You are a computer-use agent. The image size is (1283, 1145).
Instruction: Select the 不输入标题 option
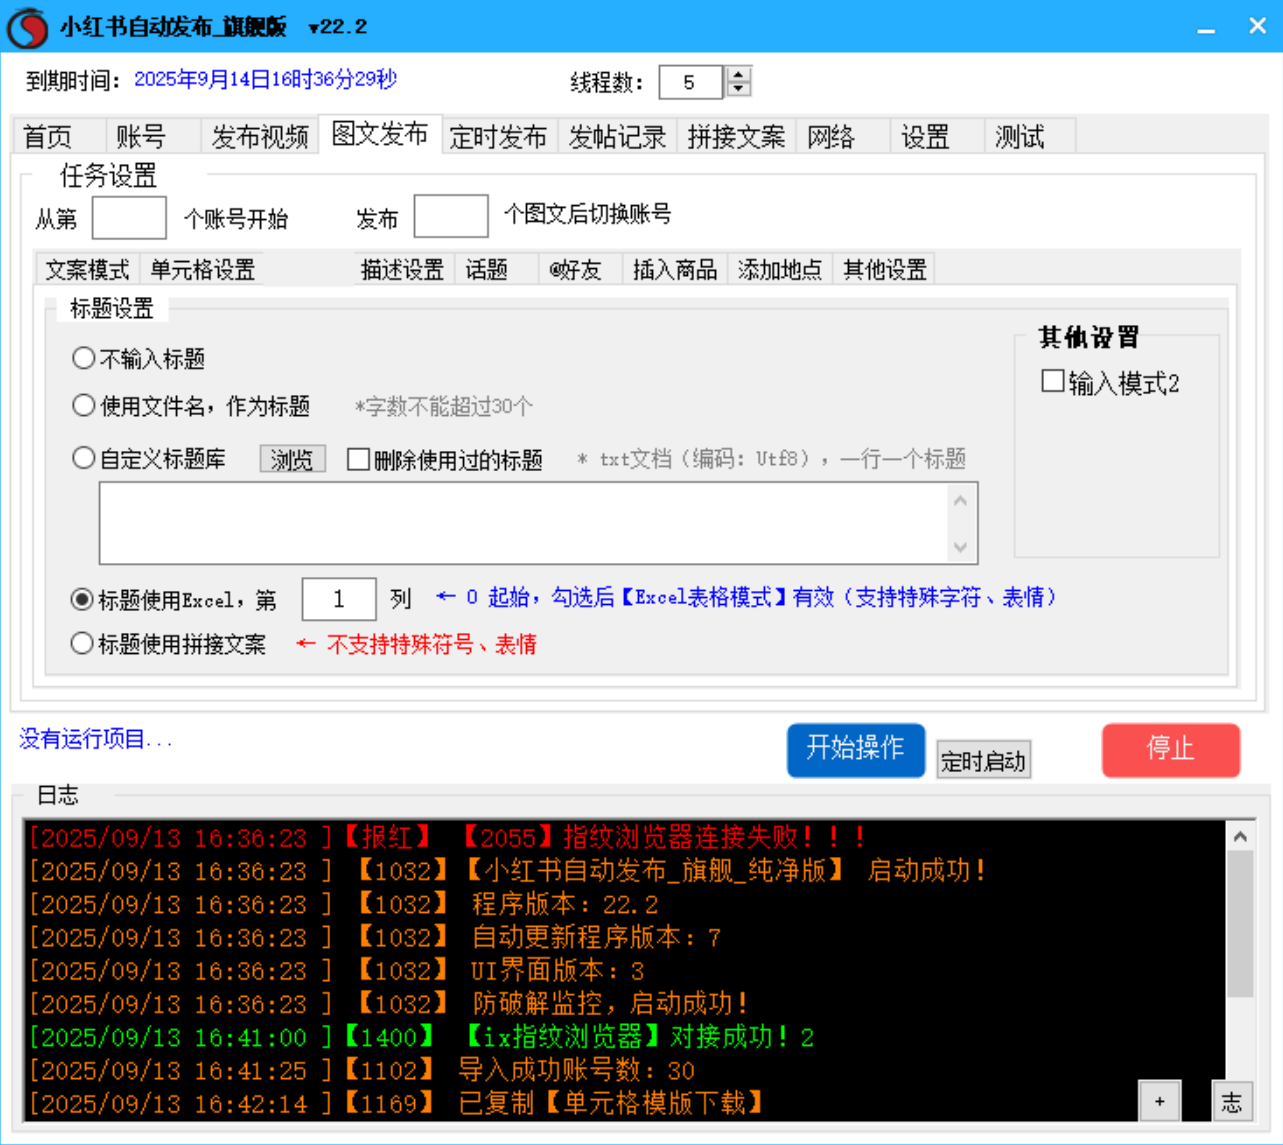pos(83,357)
